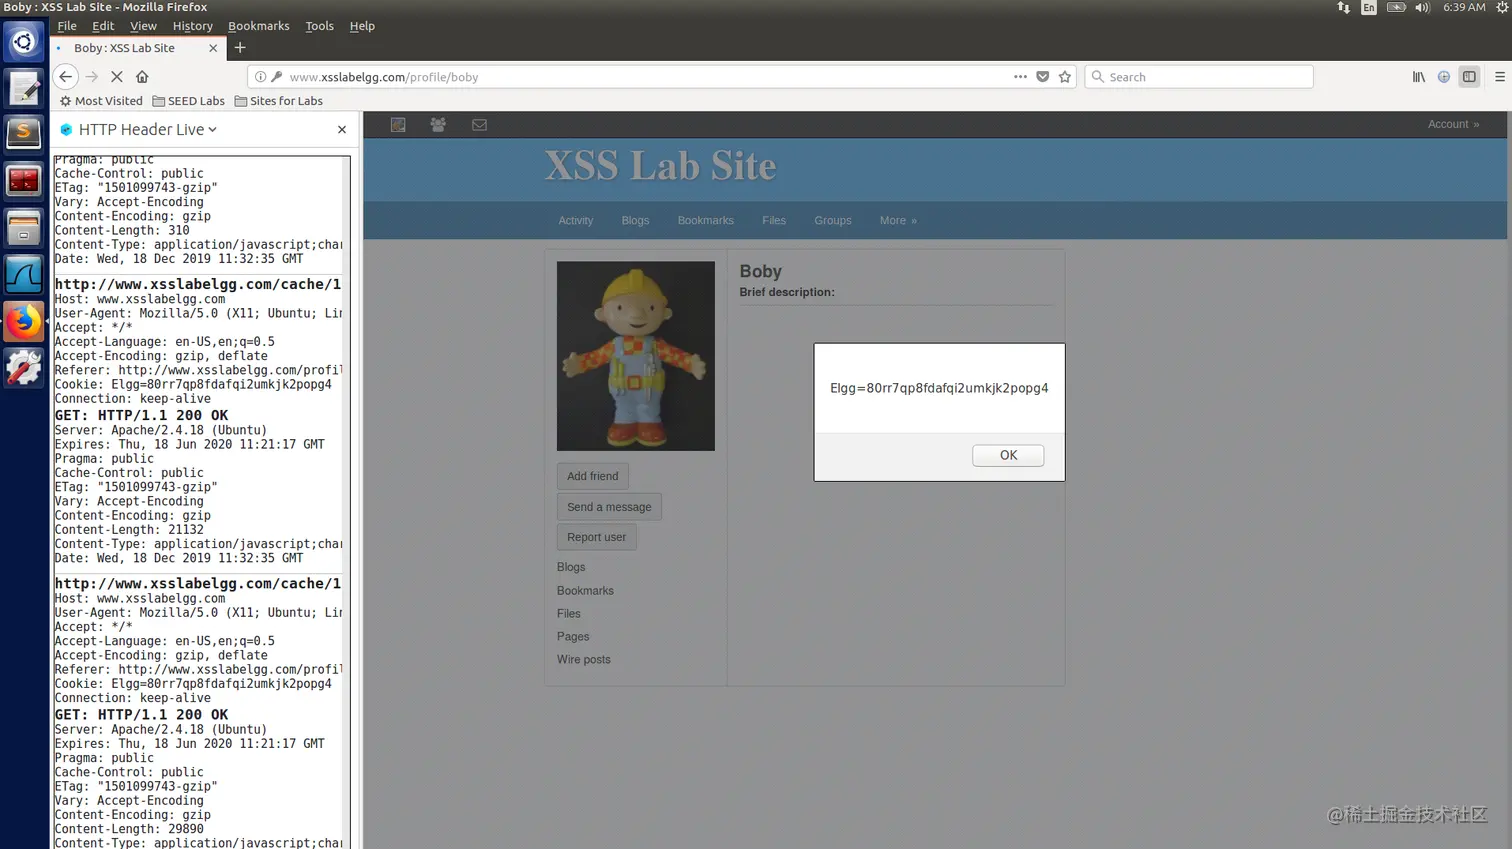Open the battery indicator in the system tray
Image resolution: width=1512 pixels, height=849 pixels.
click(1396, 7)
